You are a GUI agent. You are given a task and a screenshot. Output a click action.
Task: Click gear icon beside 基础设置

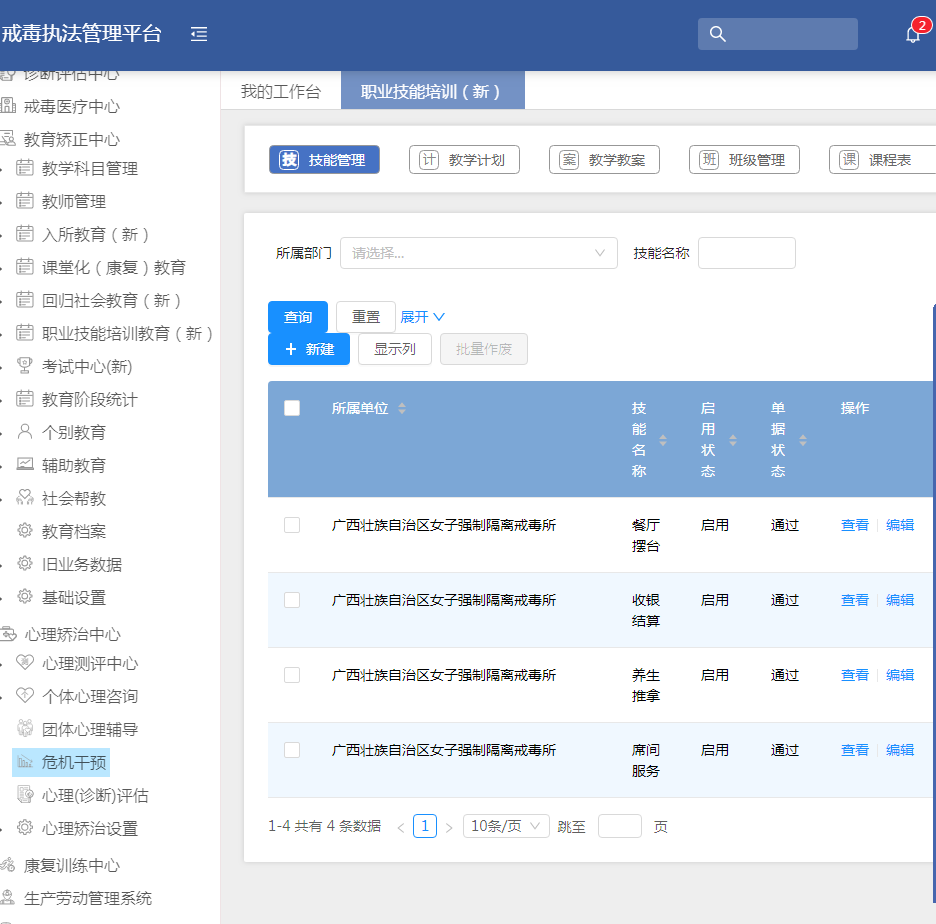[x=24, y=596]
